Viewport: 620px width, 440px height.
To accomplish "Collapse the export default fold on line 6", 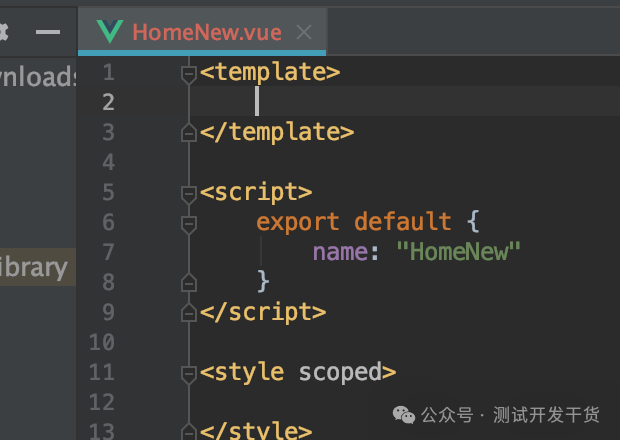I will pyautogui.click(x=189, y=225).
